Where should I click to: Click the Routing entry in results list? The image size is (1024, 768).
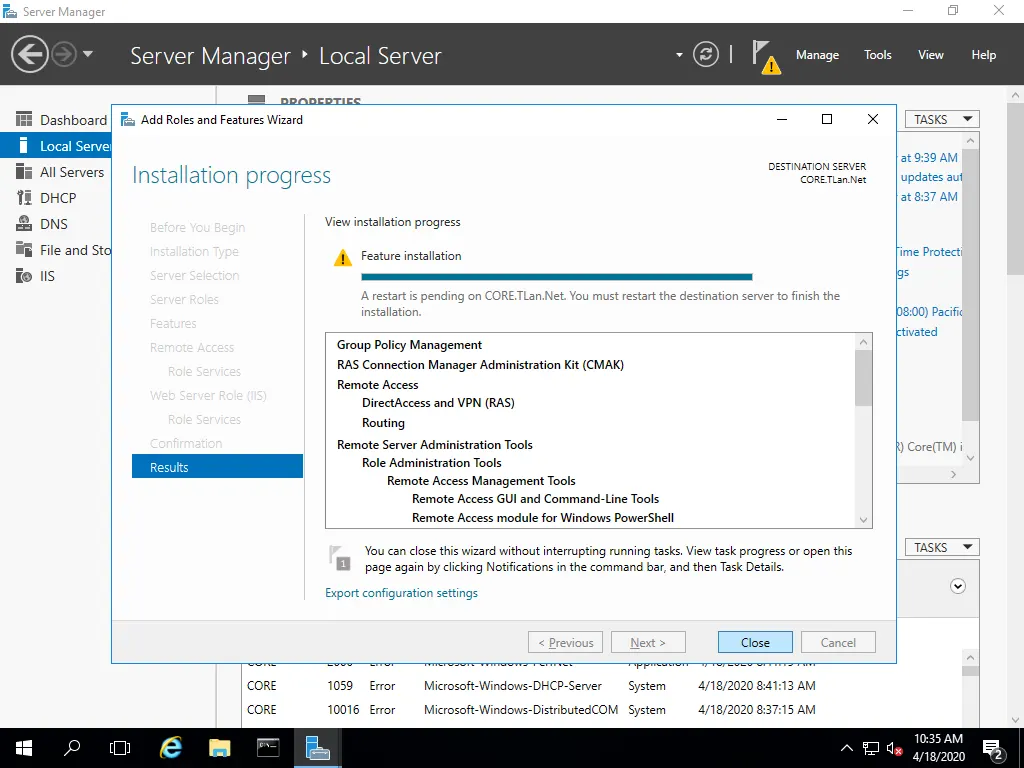click(x=383, y=423)
